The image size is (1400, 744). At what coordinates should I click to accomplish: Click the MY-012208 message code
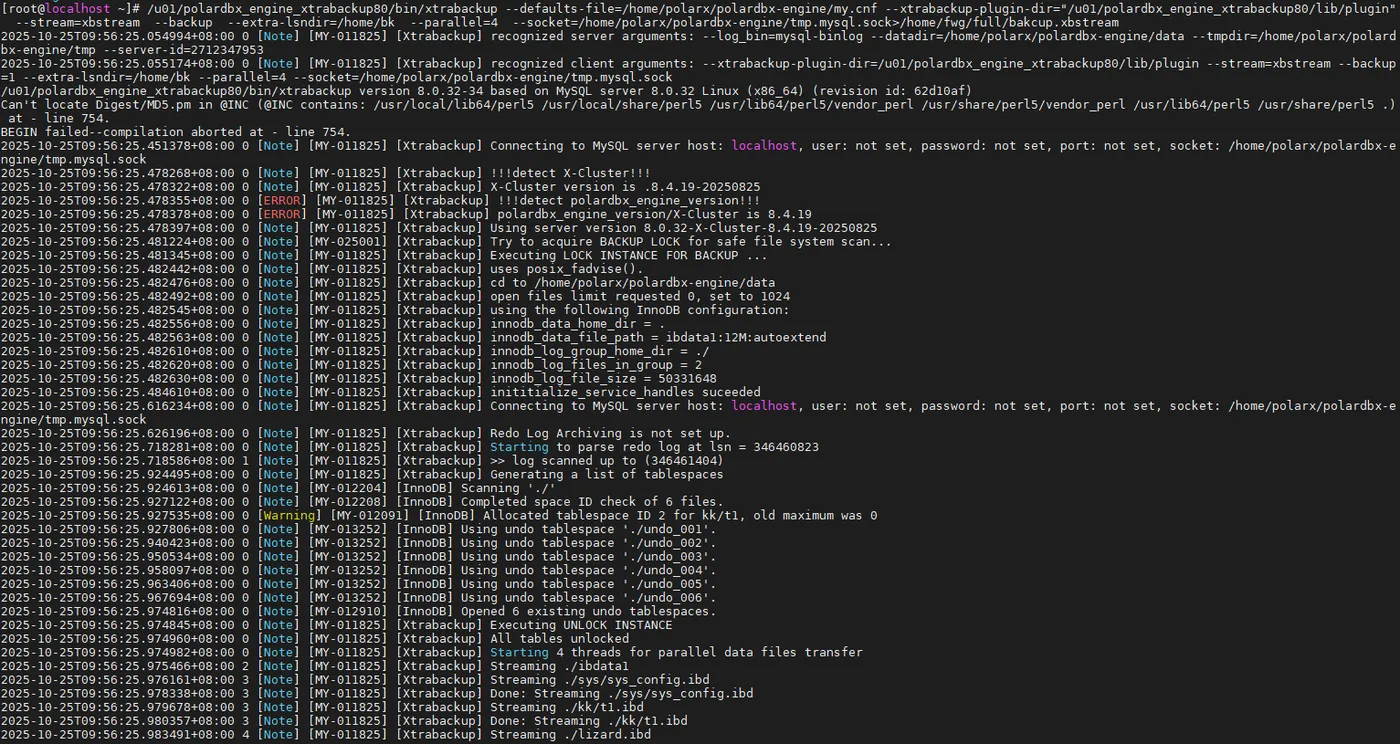pyautogui.click(x=347, y=501)
